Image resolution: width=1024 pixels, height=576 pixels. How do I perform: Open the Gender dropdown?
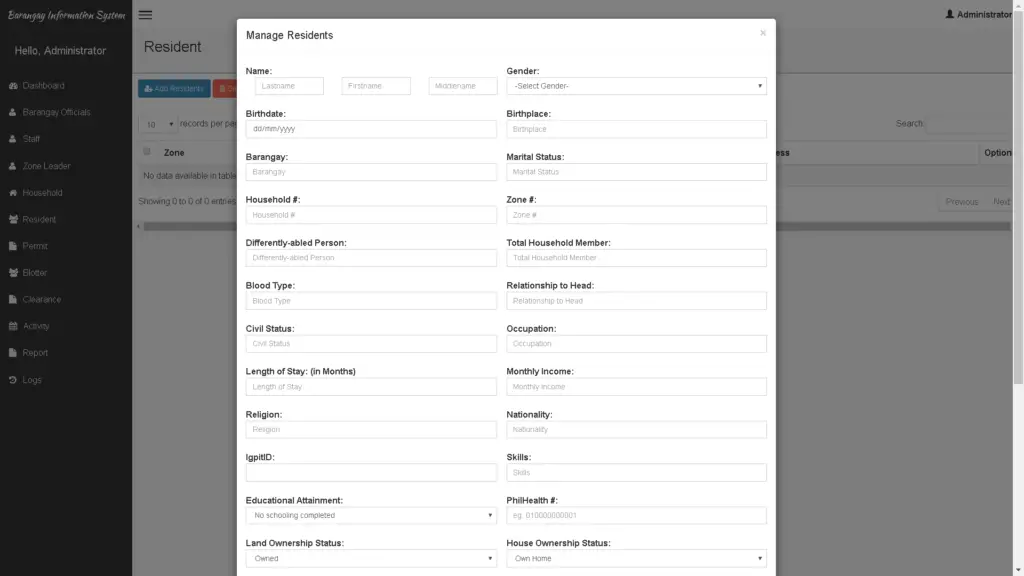click(x=637, y=85)
